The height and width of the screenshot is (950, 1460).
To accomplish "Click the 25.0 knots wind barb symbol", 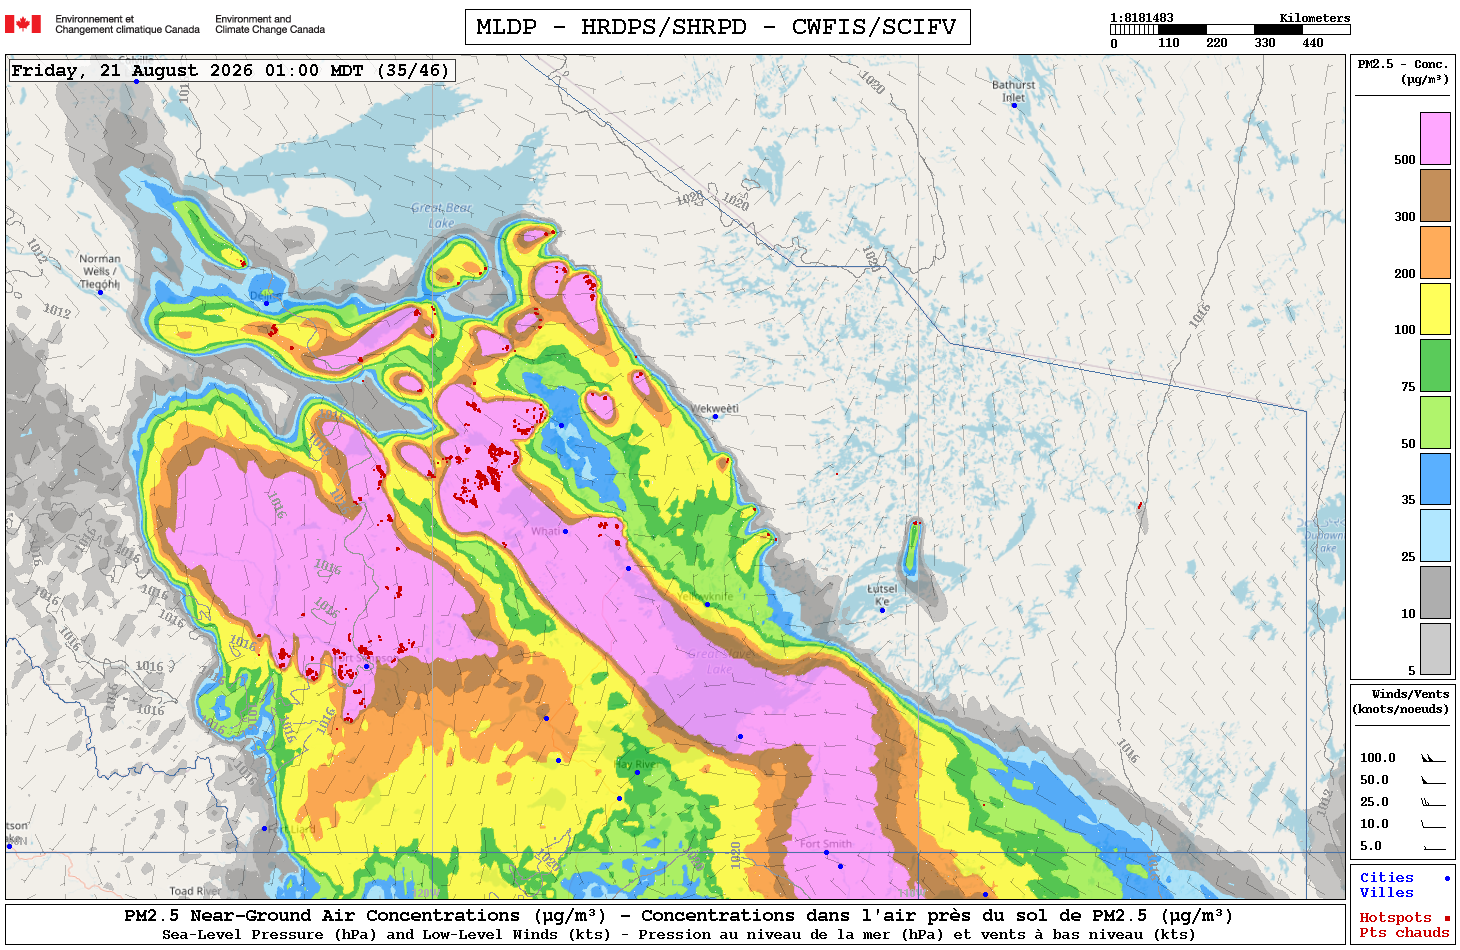I will pos(1433,802).
